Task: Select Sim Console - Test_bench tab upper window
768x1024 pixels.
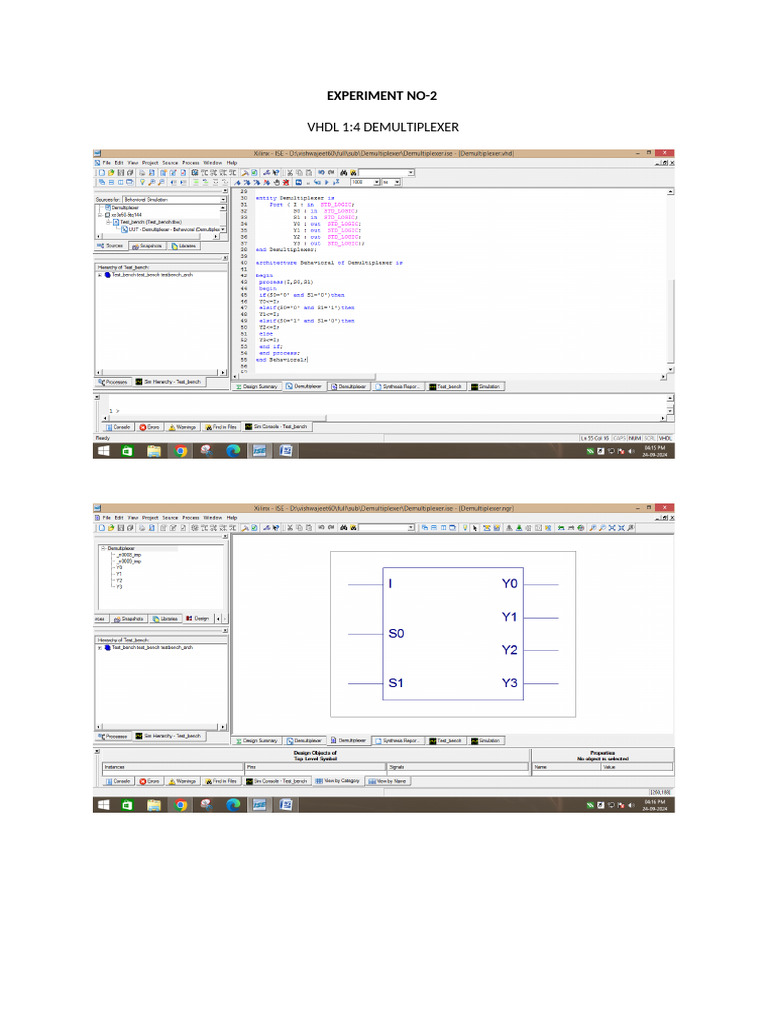Action: coord(276,427)
